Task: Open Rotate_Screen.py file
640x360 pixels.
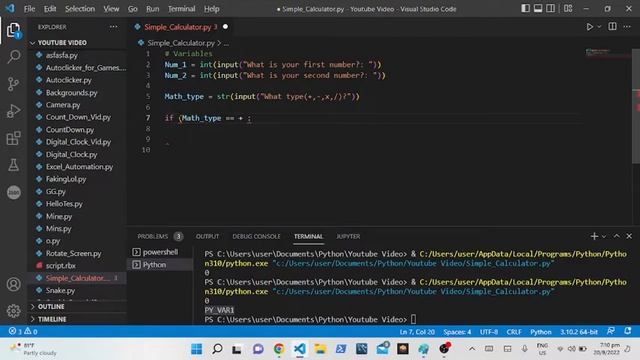Action: pyautogui.click(x=73, y=253)
